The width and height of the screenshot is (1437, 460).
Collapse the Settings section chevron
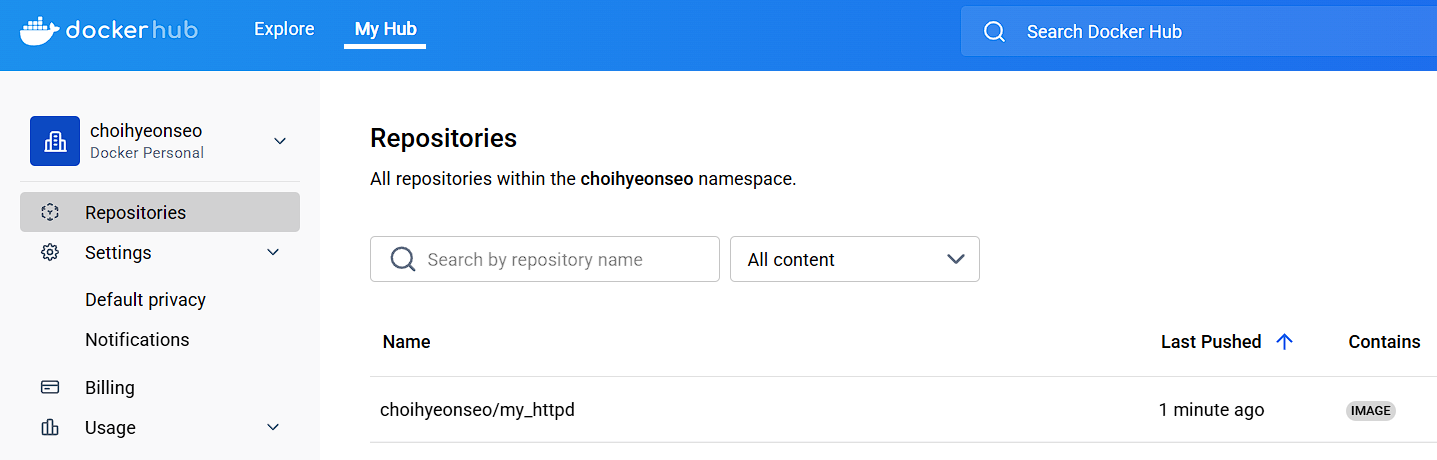(x=273, y=252)
